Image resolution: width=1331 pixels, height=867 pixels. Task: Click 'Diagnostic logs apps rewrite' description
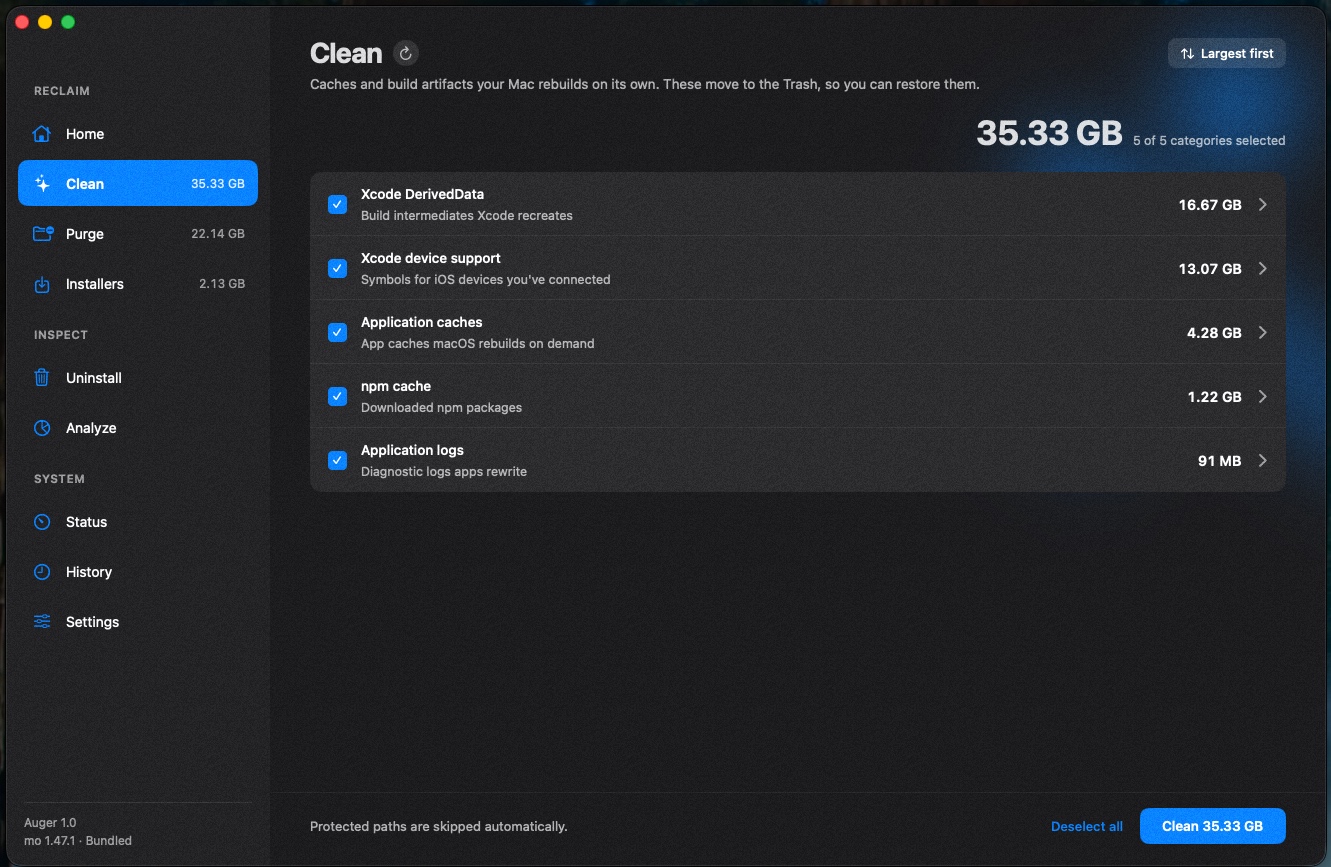pyautogui.click(x=443, y=472)
